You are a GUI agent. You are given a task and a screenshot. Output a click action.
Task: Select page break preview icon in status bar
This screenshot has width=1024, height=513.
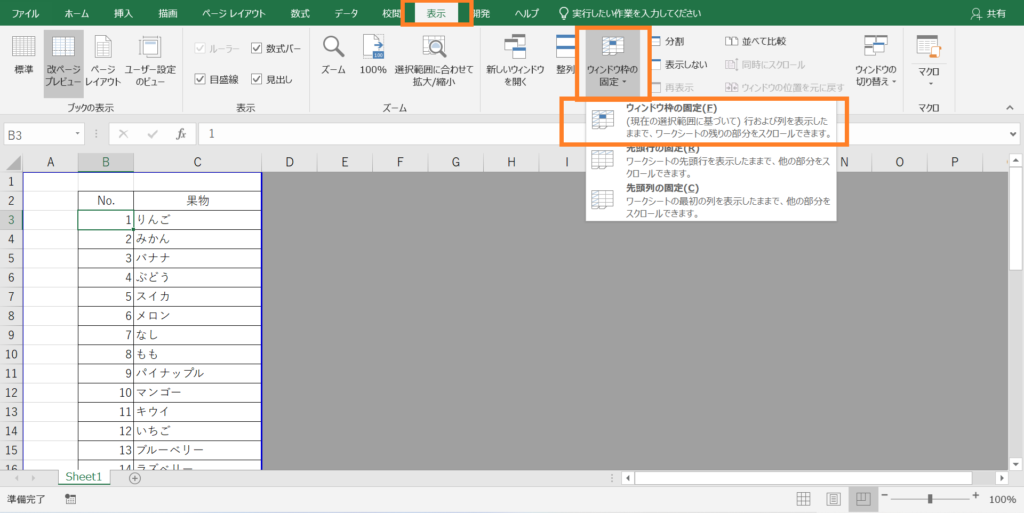tap(863, 499)
